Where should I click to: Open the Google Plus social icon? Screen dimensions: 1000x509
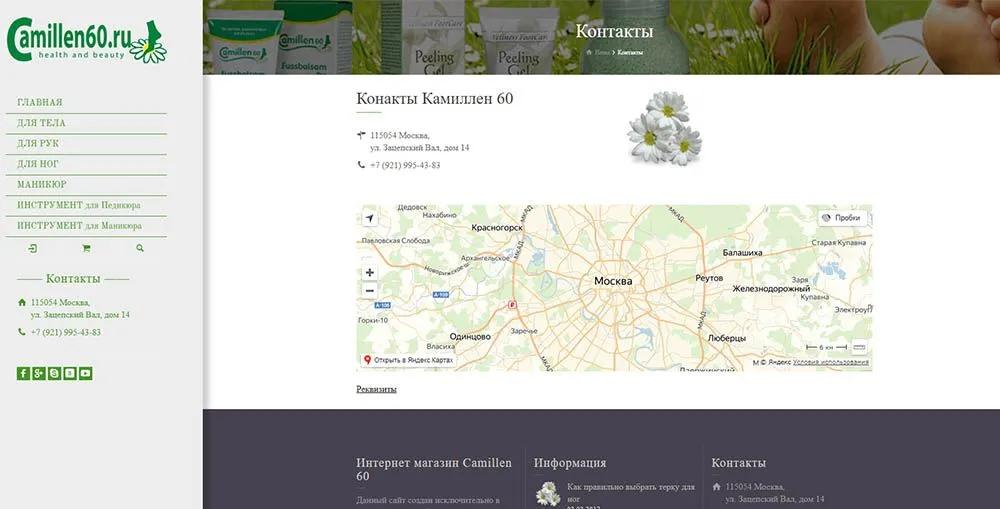tap(39, 373)
